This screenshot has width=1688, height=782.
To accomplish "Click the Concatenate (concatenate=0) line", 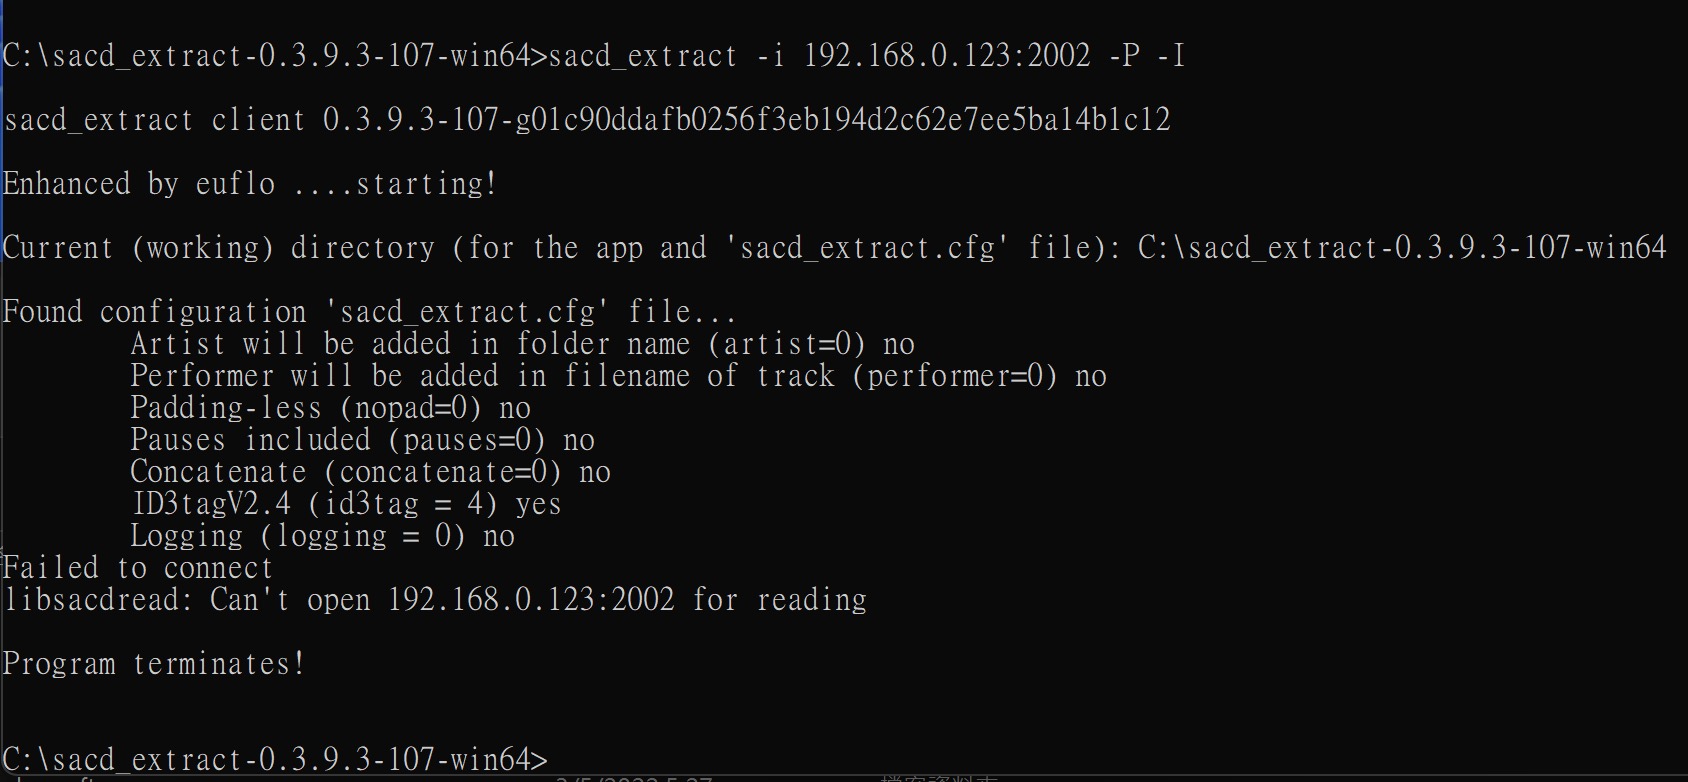I will pos(370,472).
